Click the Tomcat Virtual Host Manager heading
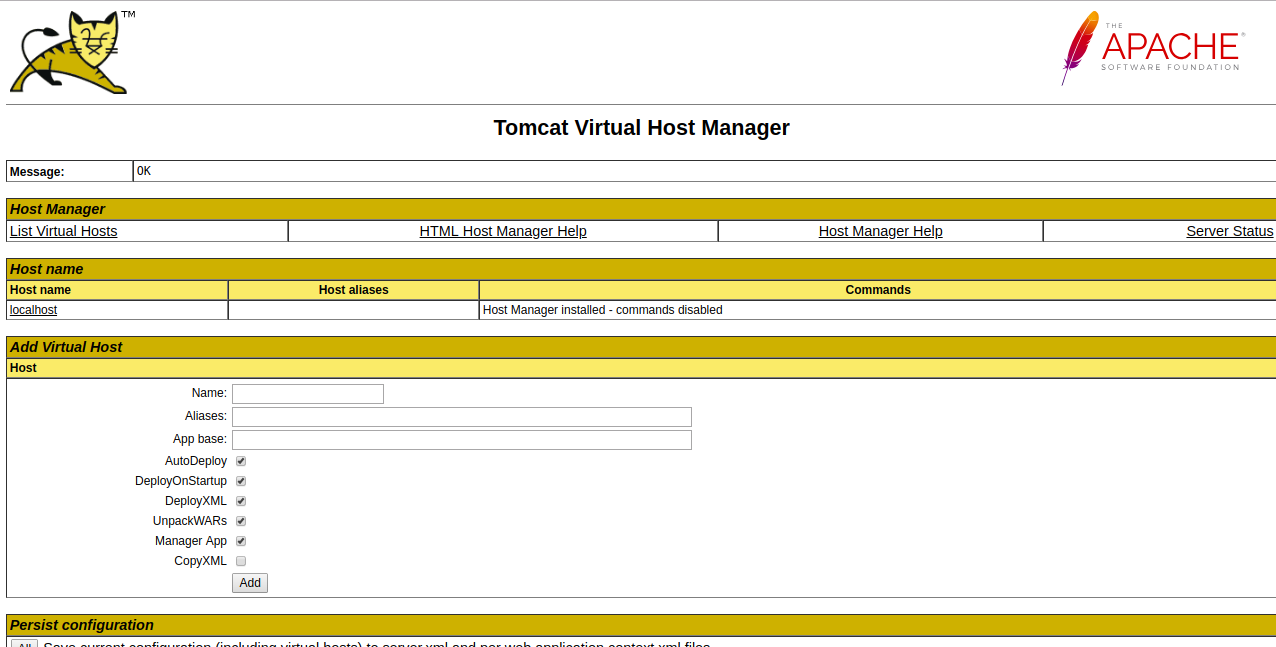Viewport: 1276px width, 647px height. (x=641, y=128)
